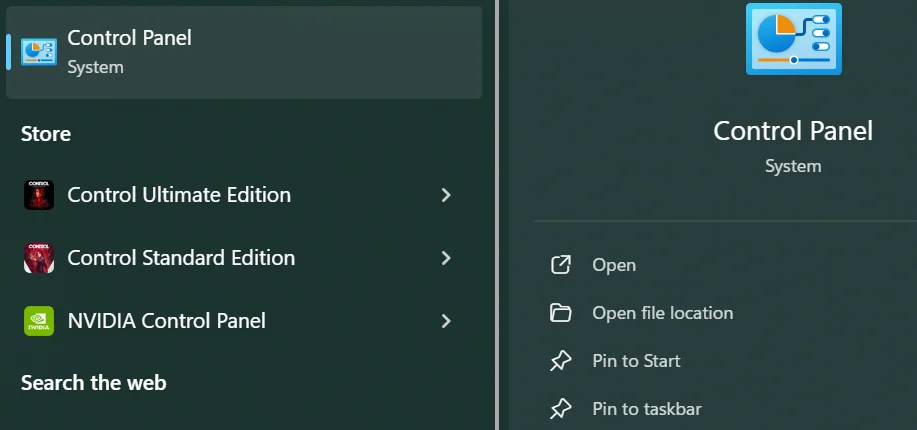The width and height of the screenshot is (917, 430).
Task: Click the Control Ultimate Edition game icon
Action: [39, 195]
